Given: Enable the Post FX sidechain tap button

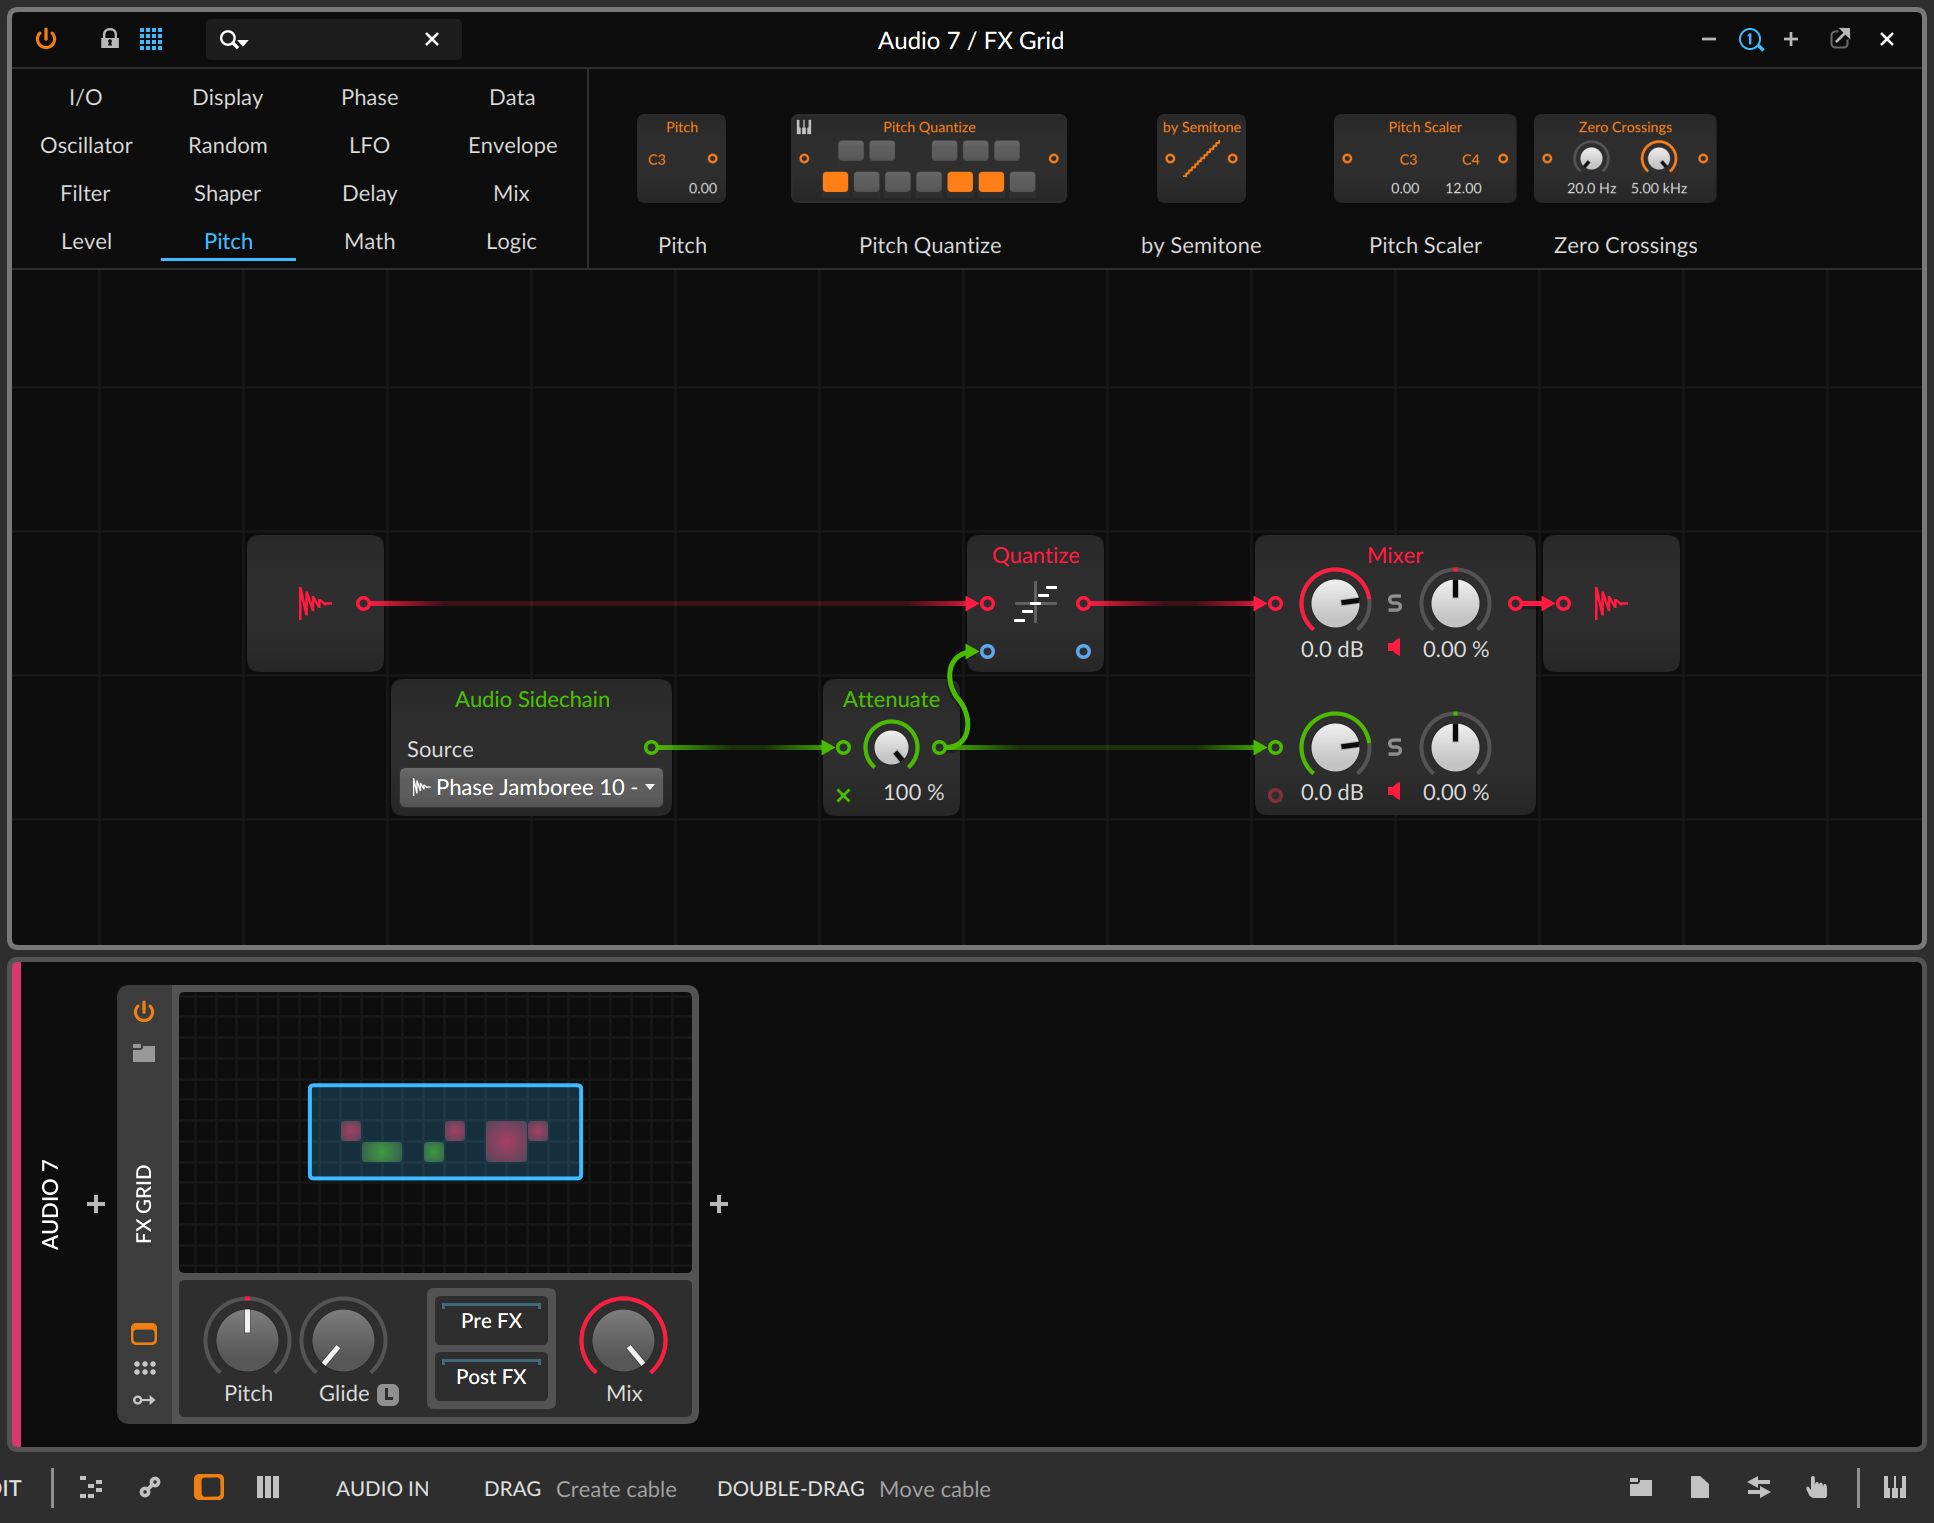Looking at the screenshot, I should tap(491, 1377).
